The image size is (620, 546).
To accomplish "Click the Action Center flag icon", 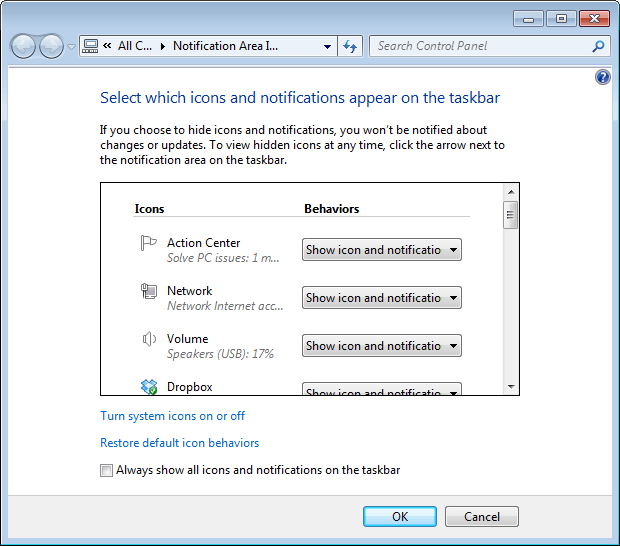I will click(x=149, y=243).
